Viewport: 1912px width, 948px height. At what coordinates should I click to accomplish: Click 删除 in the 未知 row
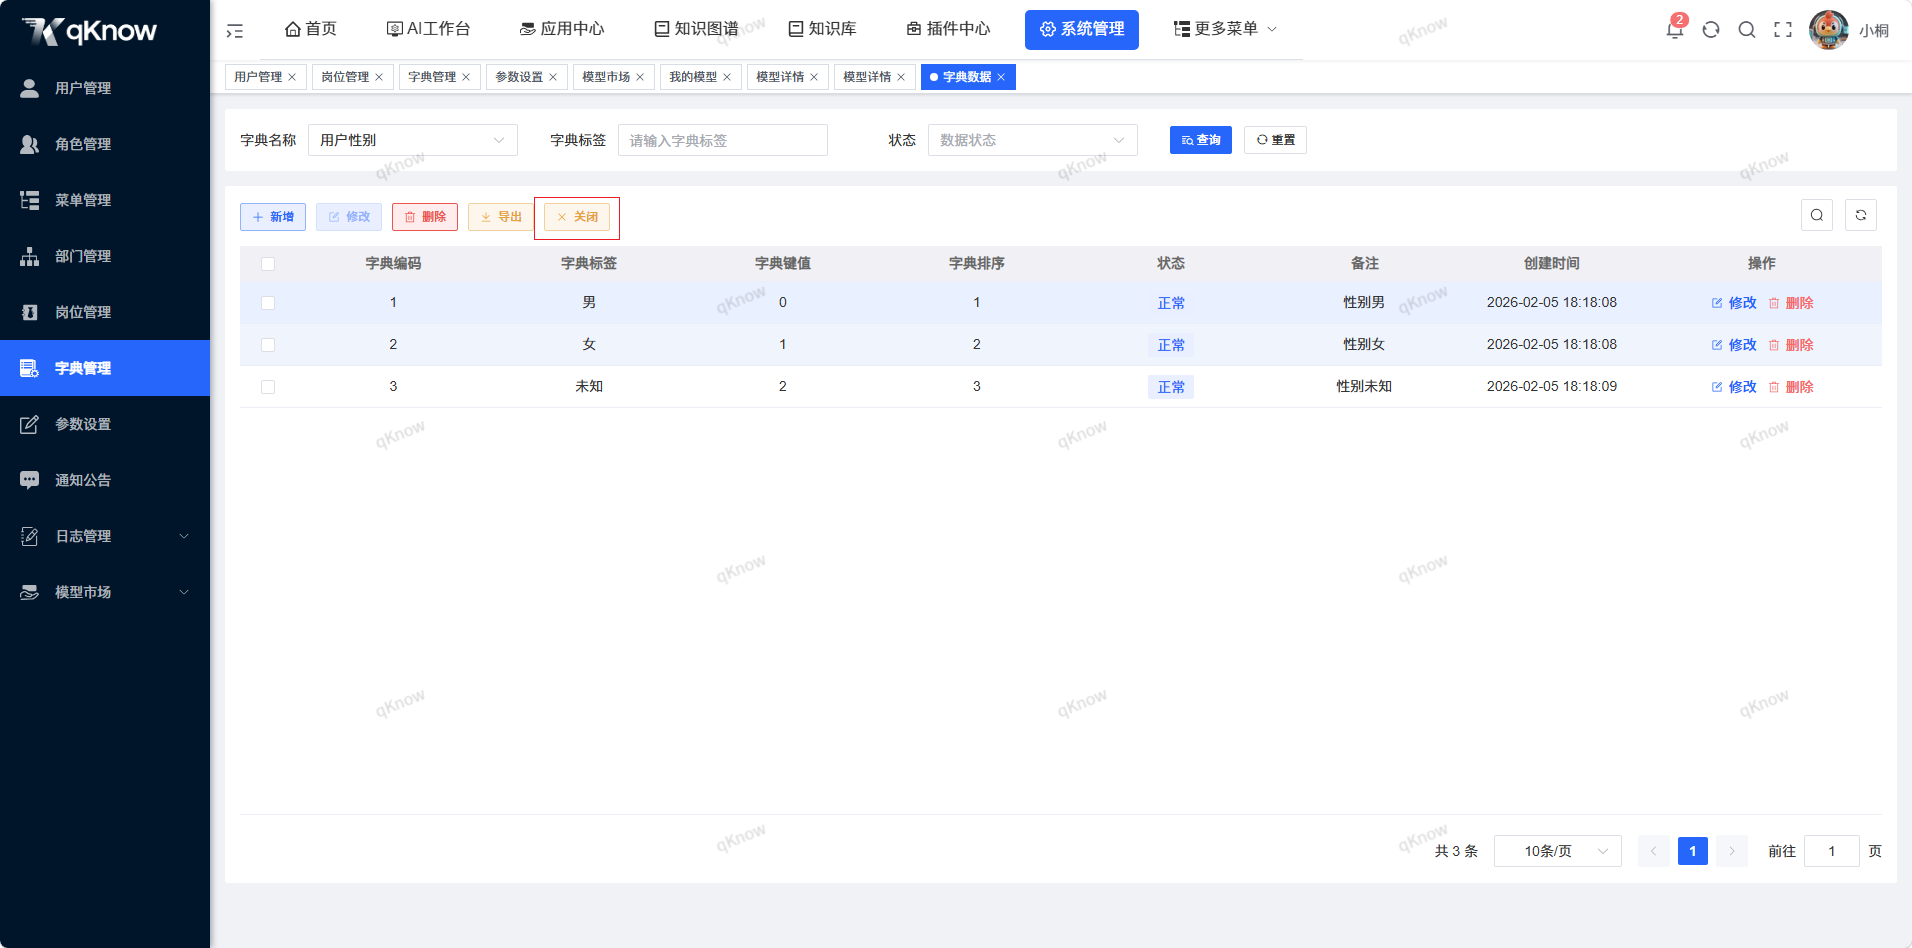pyautogui.click(x=1791, y=387)
